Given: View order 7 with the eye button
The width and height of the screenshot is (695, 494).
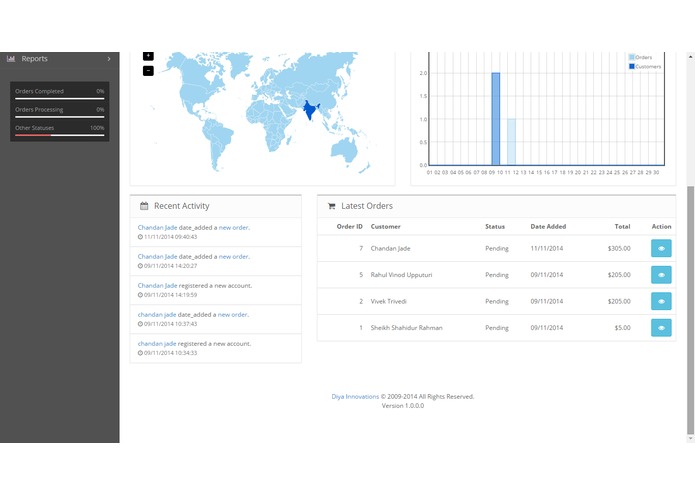Looking at the screenshot, I should click(661, 248).
